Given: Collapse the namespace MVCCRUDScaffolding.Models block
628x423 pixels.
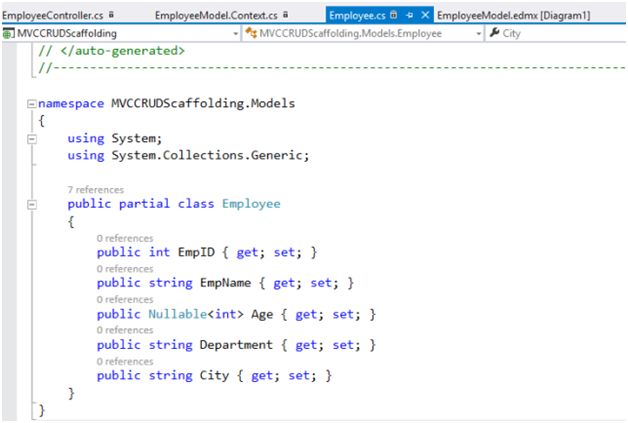Looking at the screenshot, I should pyautogui.click(x=32, y=104).
